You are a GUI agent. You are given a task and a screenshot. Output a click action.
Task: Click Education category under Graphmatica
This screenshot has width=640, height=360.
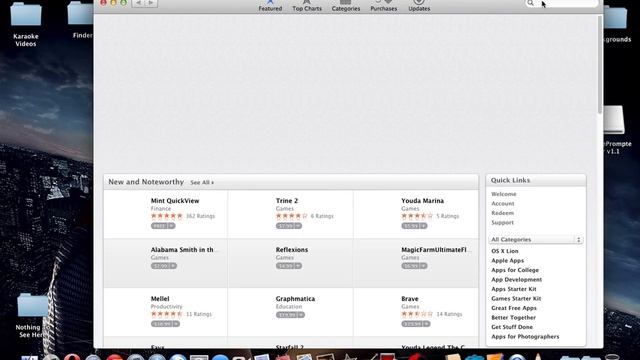pyautogui.click(x=289, y=307)
